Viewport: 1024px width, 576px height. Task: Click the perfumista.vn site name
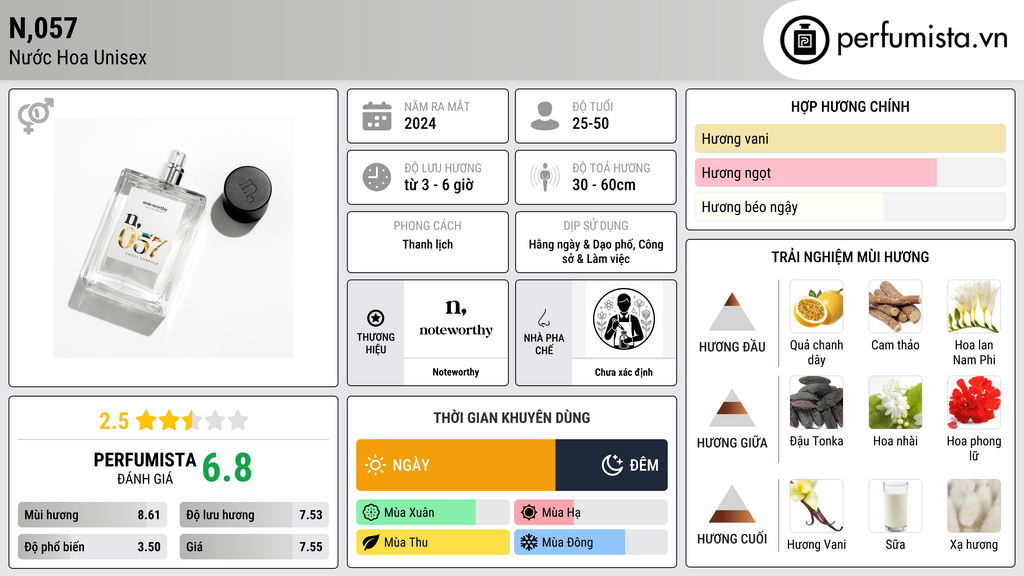922,38
